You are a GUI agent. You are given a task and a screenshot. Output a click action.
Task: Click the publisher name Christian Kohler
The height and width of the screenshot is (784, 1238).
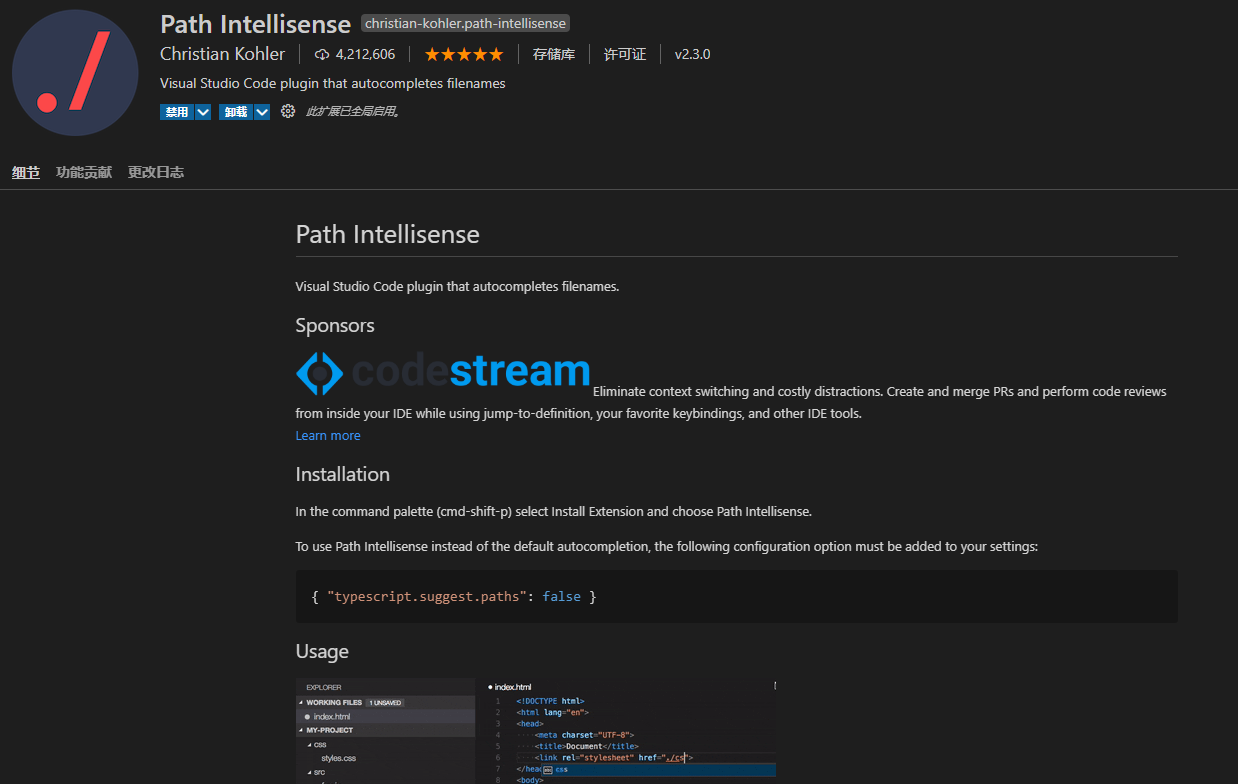pos(222,54)
